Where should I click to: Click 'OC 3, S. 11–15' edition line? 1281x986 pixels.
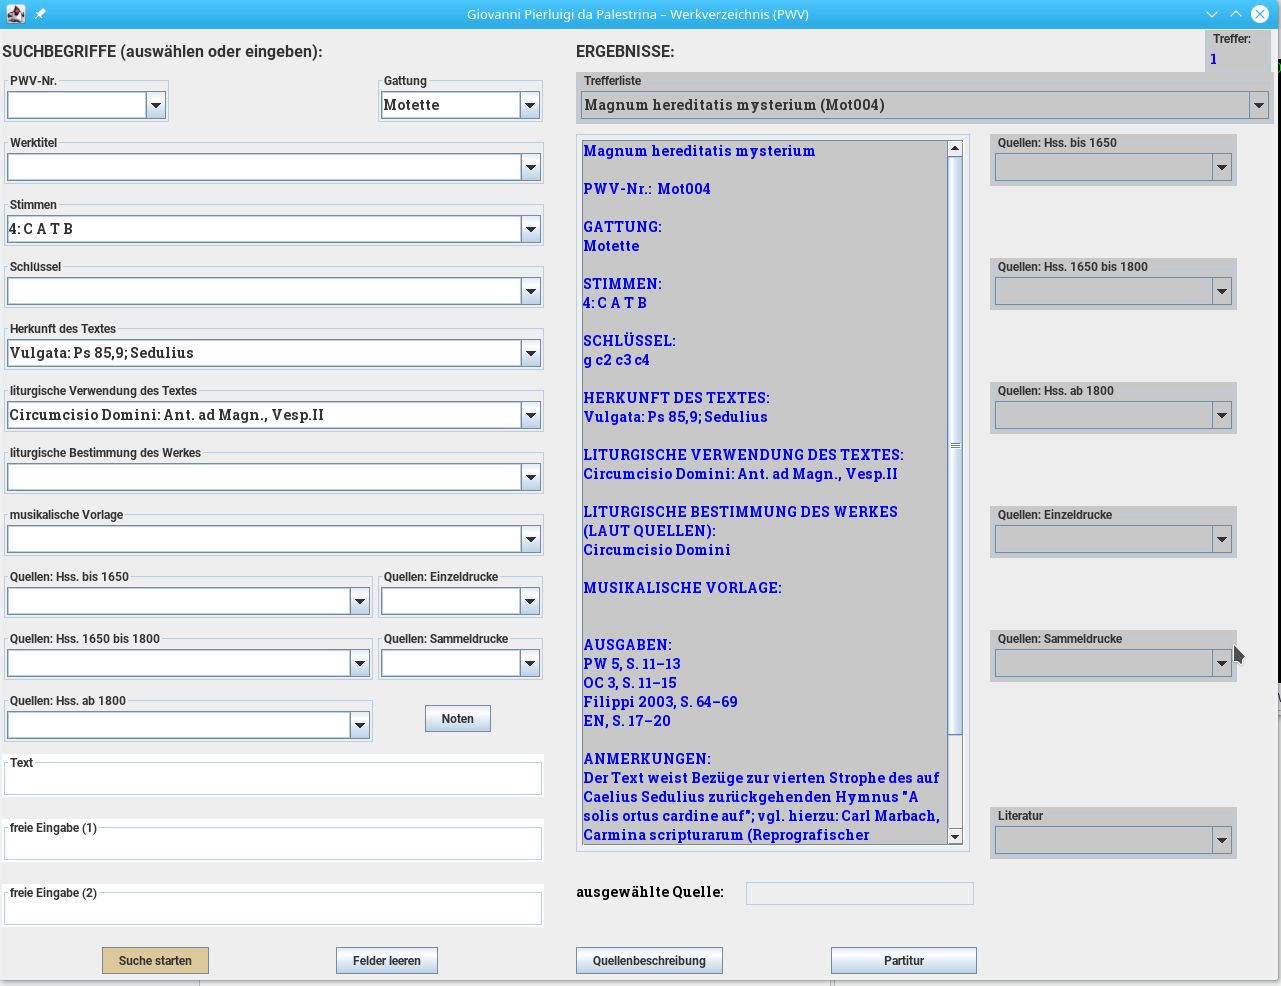pos(630,683)
